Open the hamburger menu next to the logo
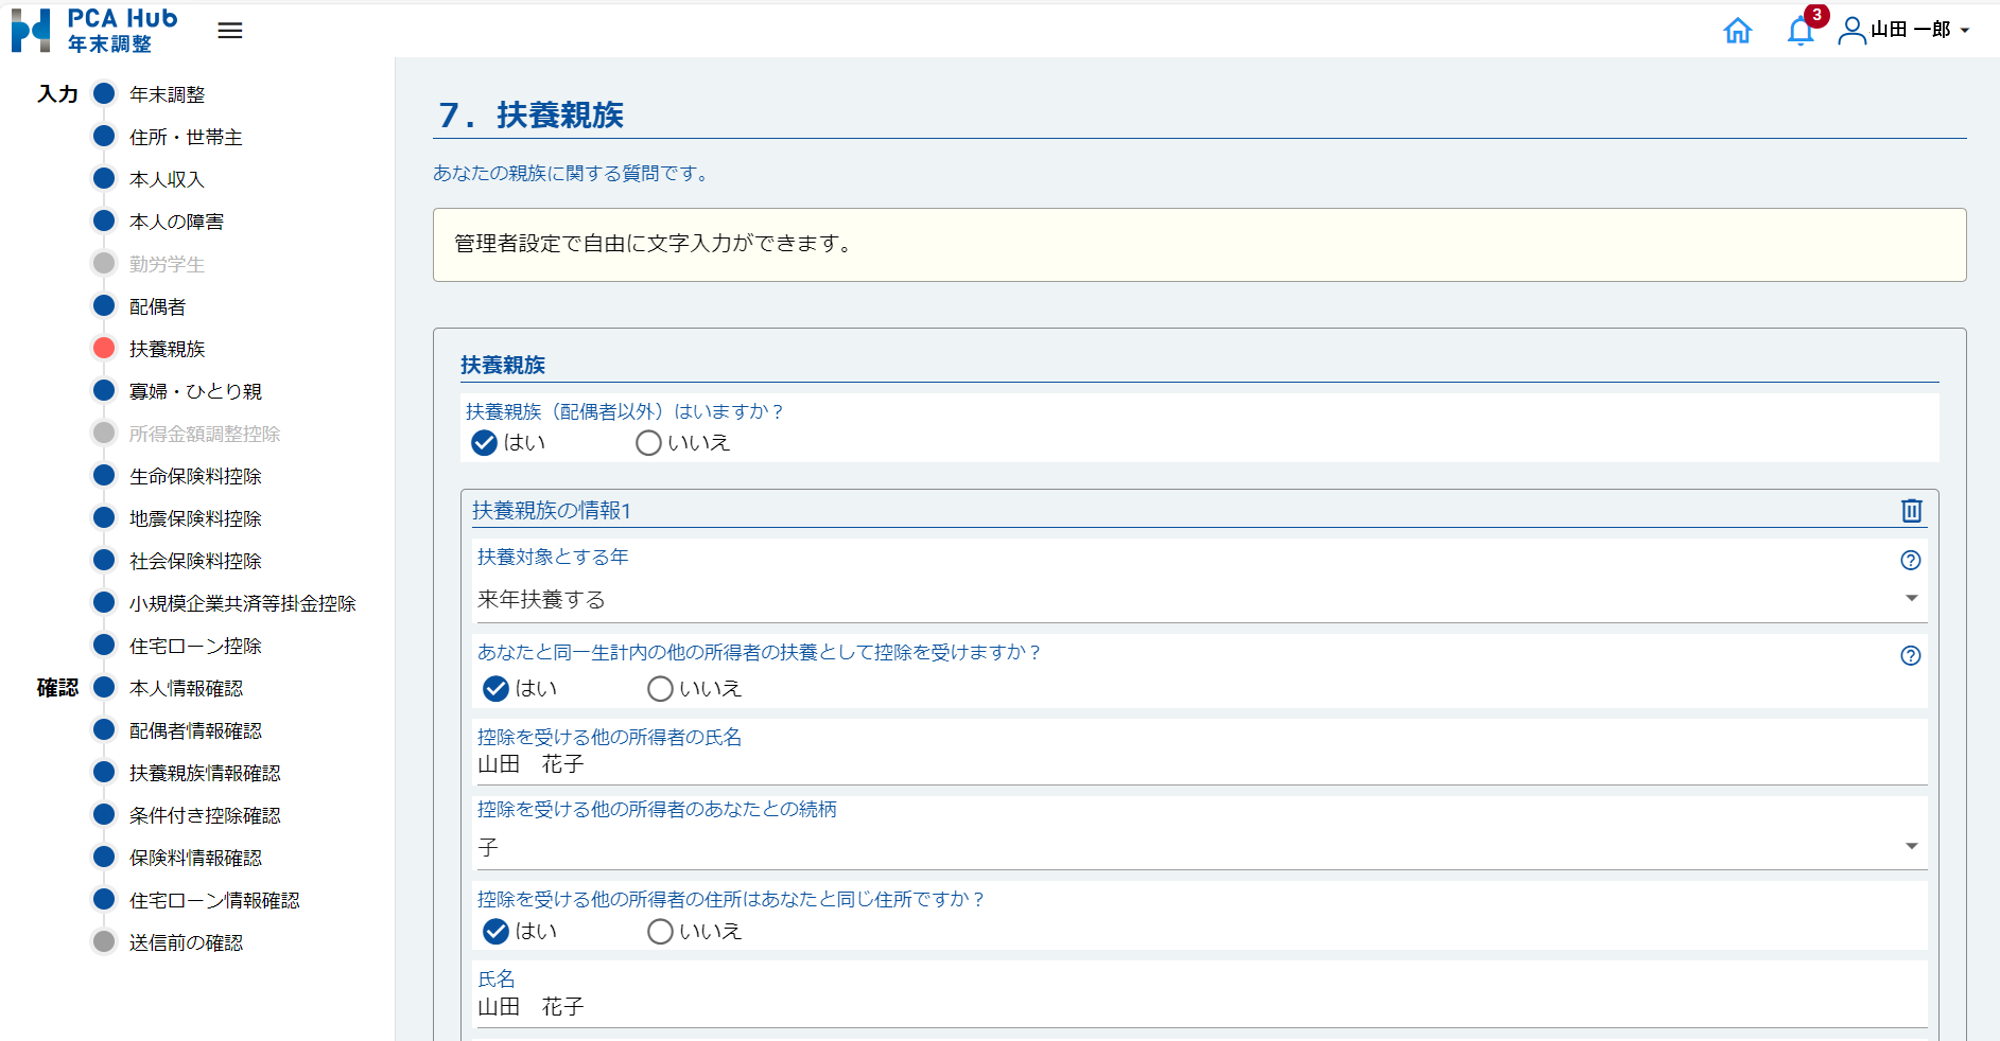 point(229,30)
